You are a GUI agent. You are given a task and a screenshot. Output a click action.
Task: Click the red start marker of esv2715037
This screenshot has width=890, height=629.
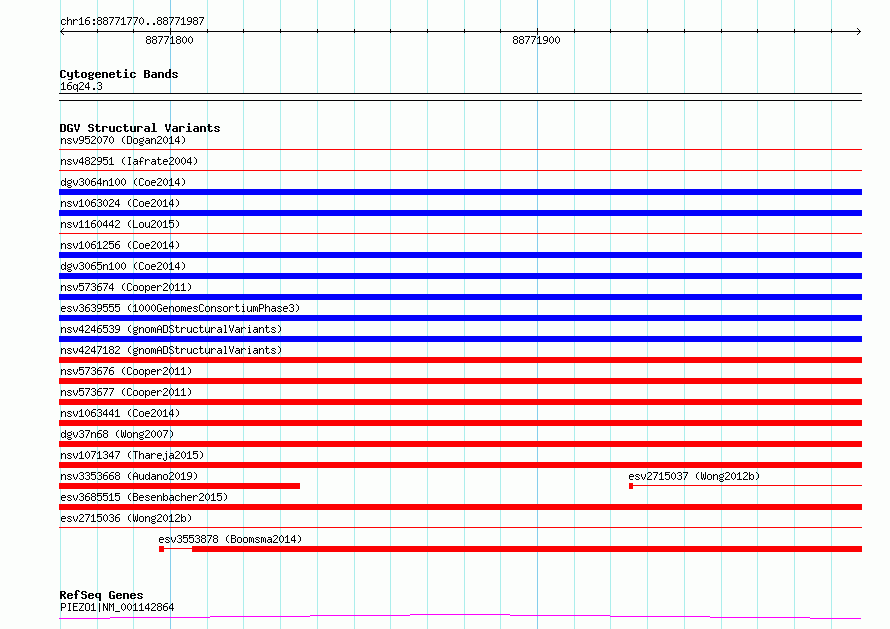[x=631, y=486]
